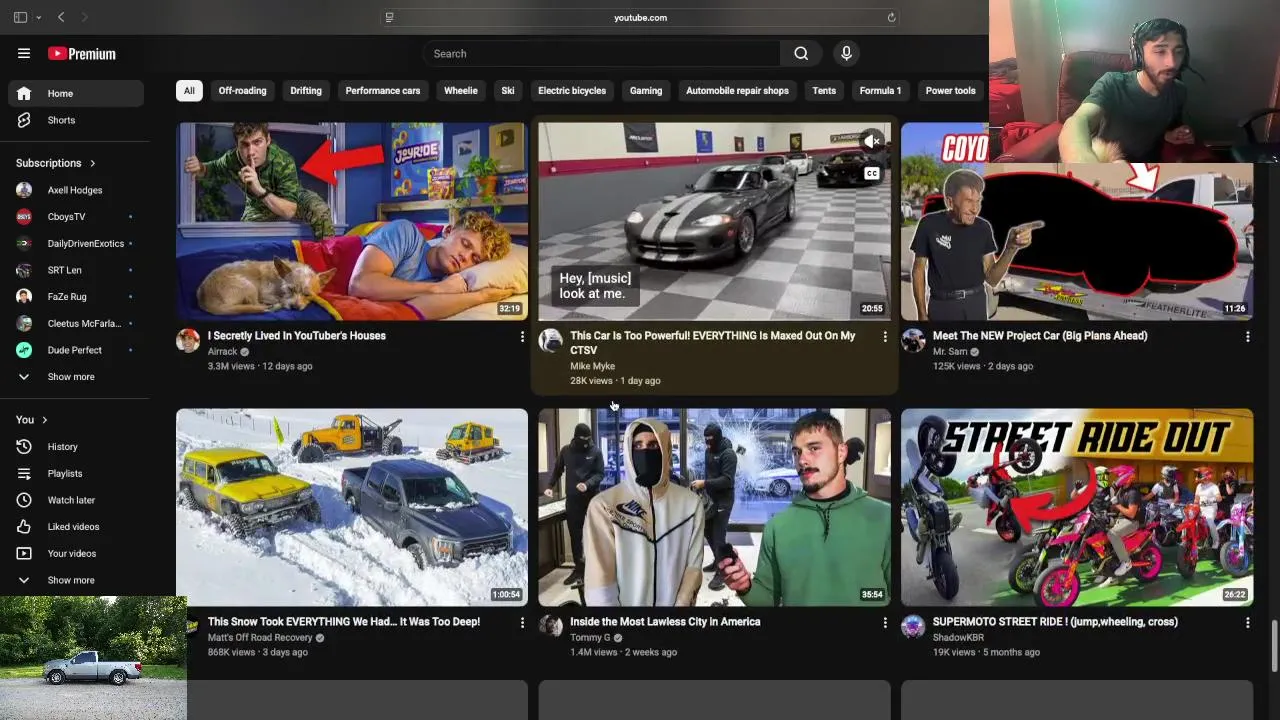This screenshot has height=720, width=1280.
Task: Open the Street Ride Out thumbnail
Action: tap(1077, 507)
